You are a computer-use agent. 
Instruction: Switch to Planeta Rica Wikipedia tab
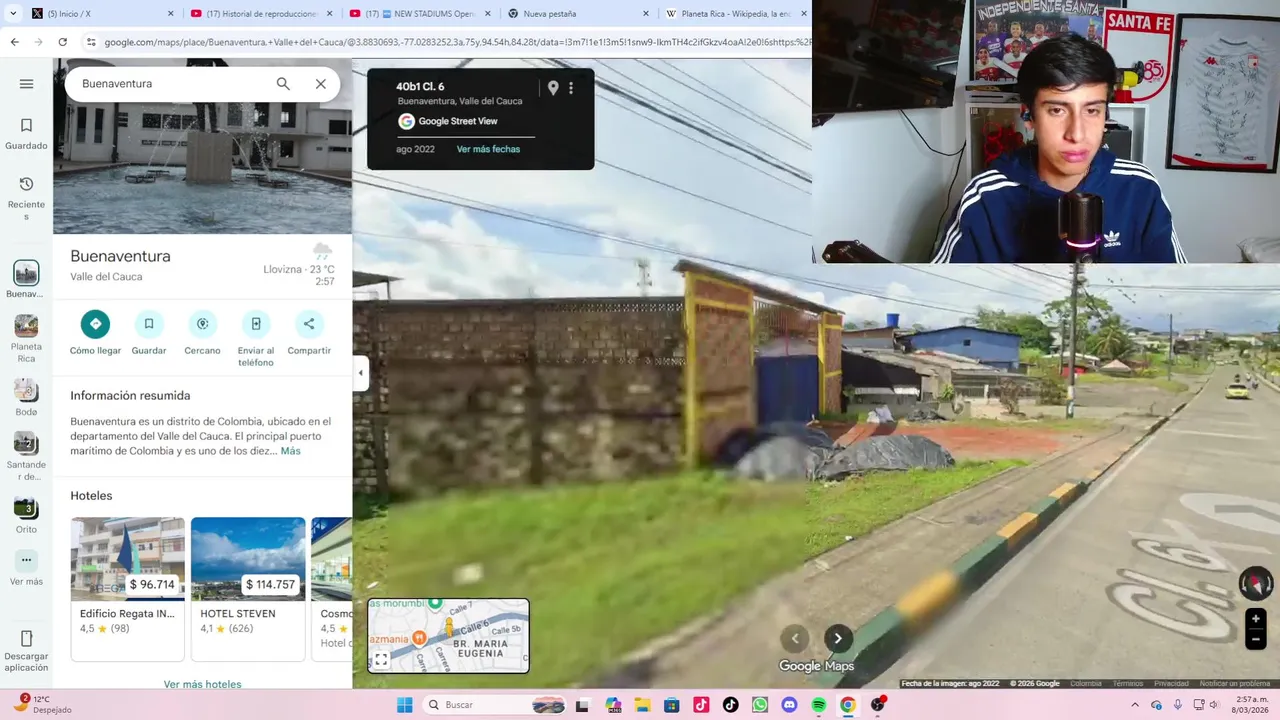click(734, 14)
